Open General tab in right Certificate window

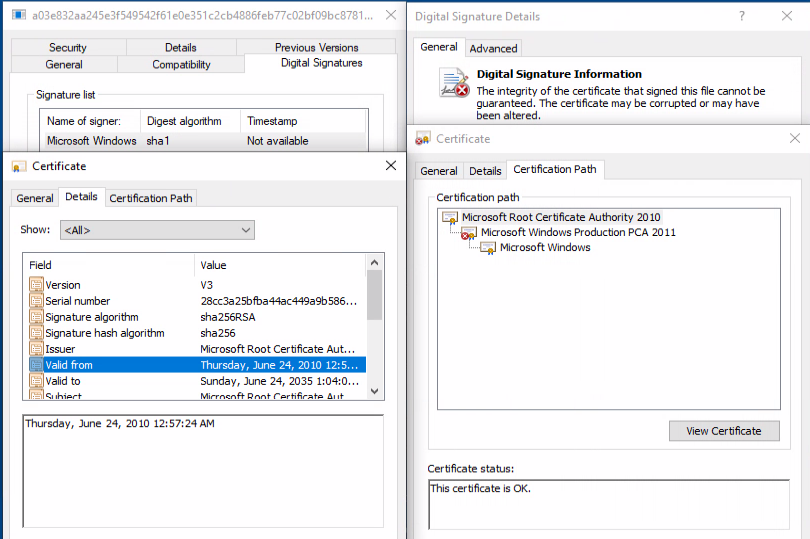coord(439,171)
